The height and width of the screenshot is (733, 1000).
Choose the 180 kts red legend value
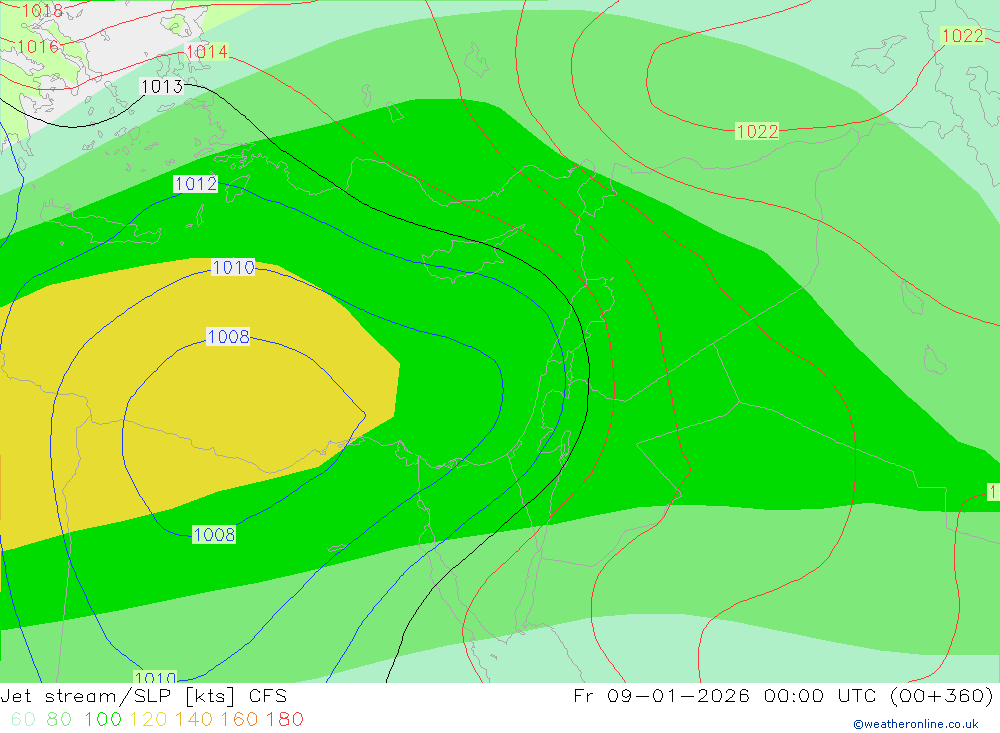pos(285,719)
